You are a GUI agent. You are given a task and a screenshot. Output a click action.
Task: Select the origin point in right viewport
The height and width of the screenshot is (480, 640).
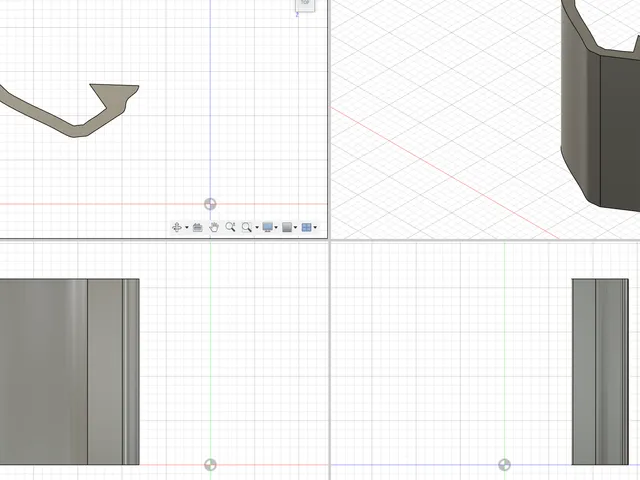tap(504, 464)
